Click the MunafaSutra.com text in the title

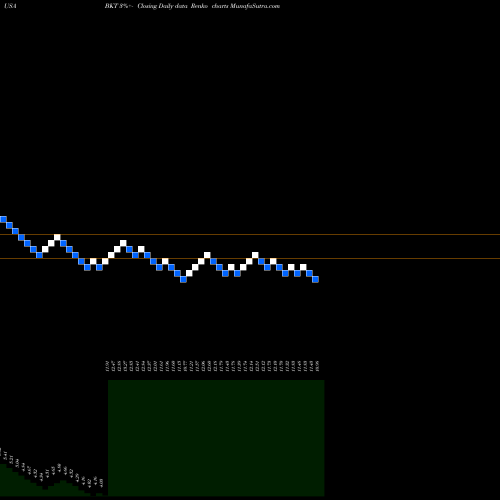click(255, 6)
